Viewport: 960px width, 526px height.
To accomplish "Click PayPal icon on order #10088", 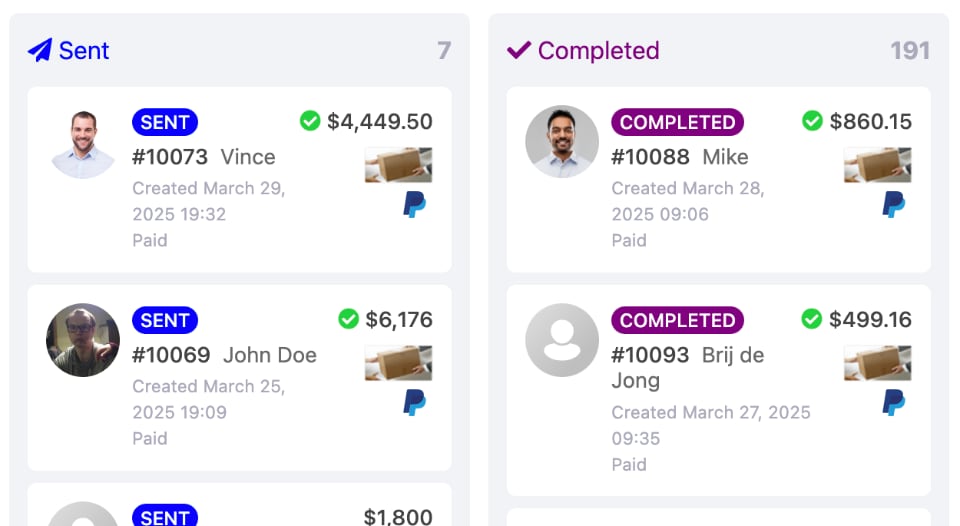I will (893, 204).
